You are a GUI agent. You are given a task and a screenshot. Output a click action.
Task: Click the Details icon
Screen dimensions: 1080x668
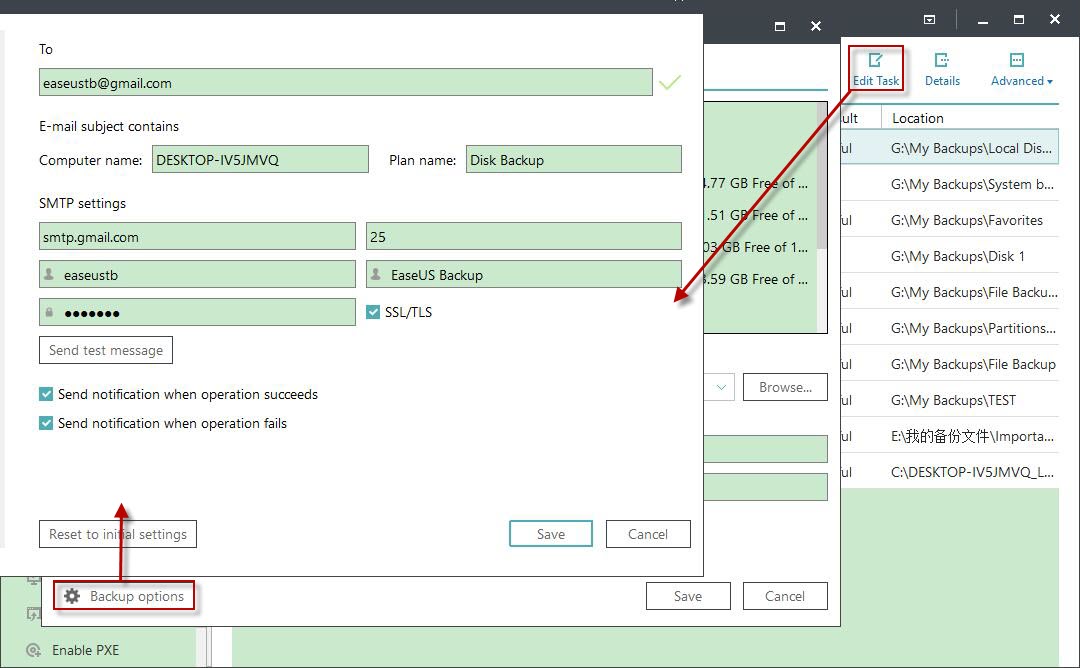click(942, 67)
